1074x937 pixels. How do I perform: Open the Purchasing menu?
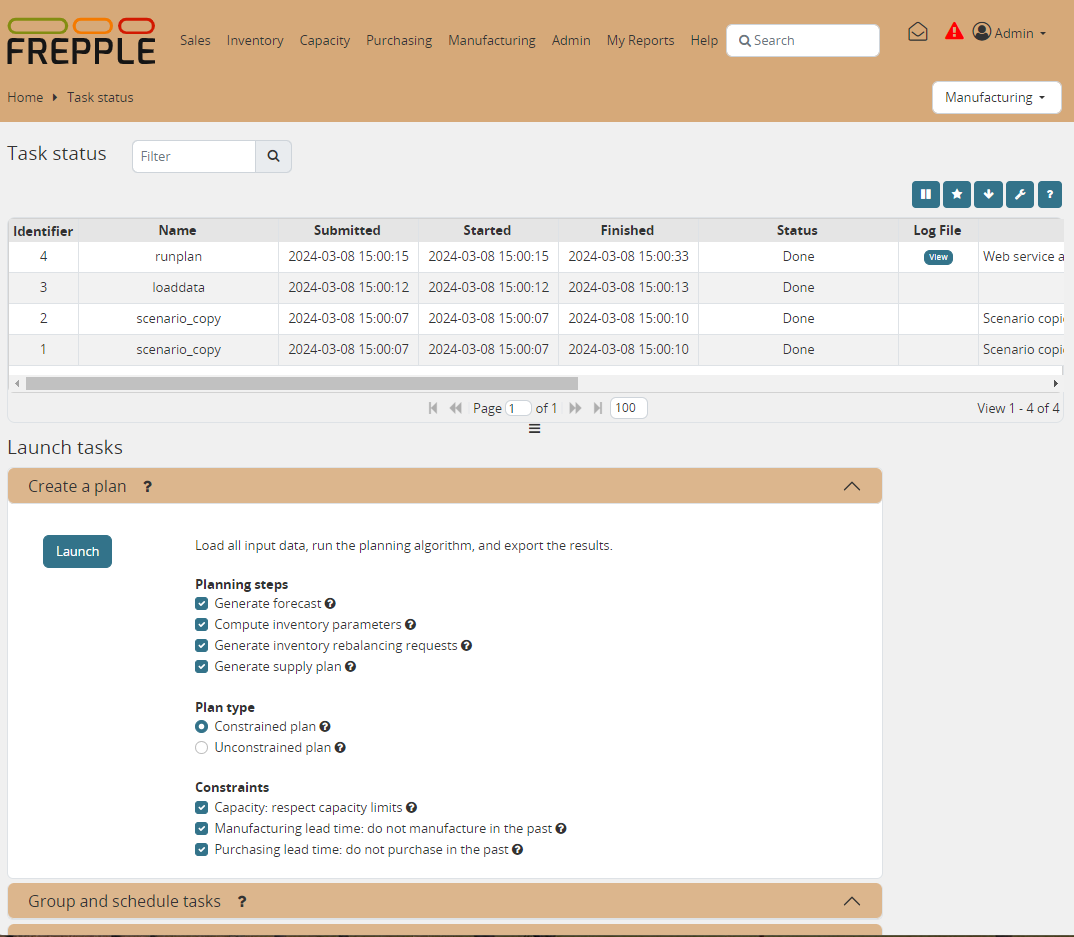pyautogui.click(x=399, y=41)
